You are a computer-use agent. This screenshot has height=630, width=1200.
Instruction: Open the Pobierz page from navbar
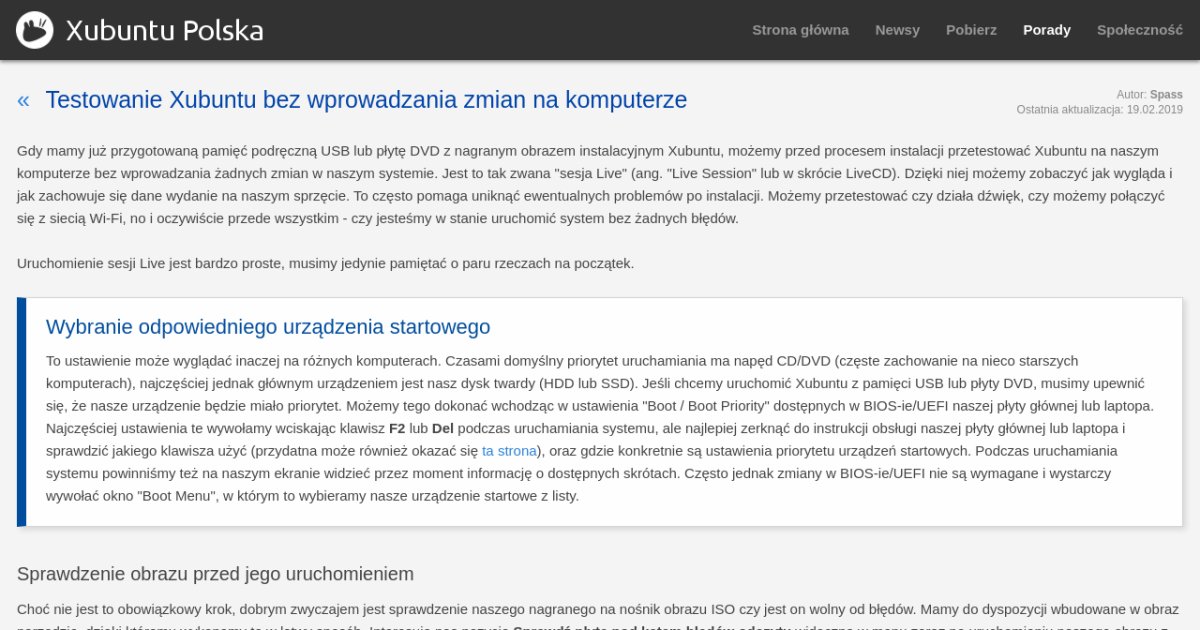[x=971, y=30]
